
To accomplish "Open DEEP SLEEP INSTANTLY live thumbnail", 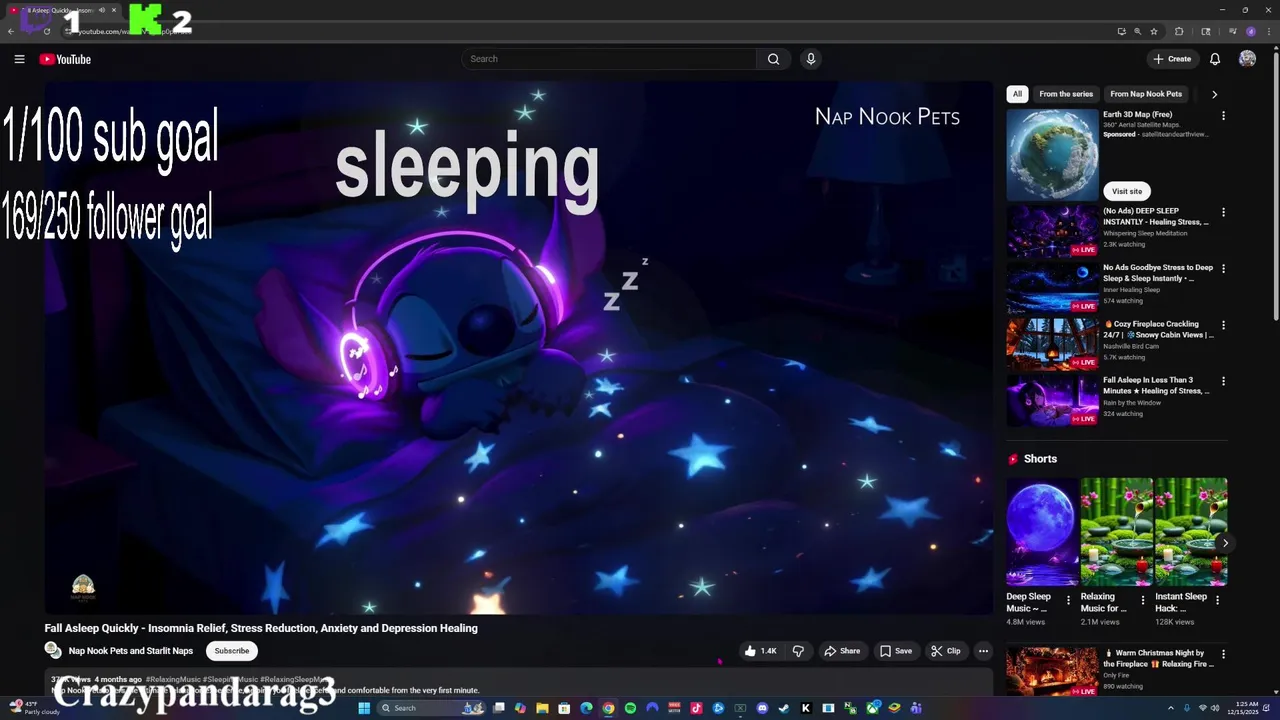I will [x=1052, y=231].
